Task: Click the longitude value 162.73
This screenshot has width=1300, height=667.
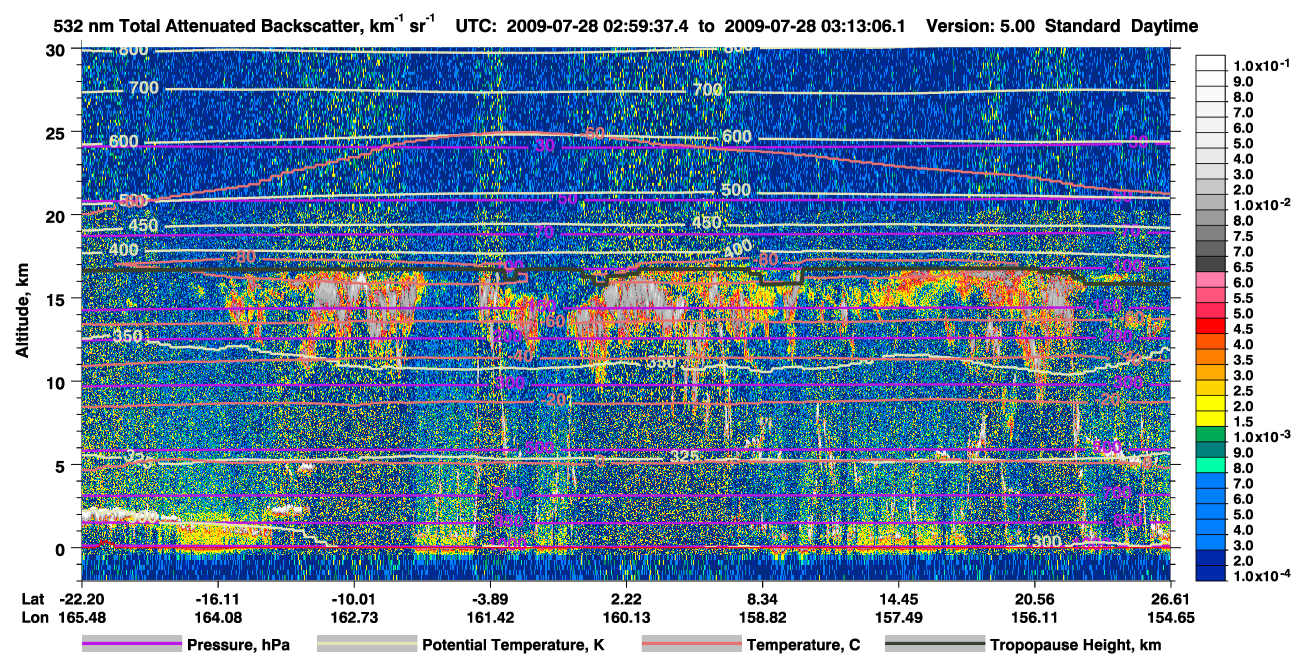Action: tap(353, 617)
